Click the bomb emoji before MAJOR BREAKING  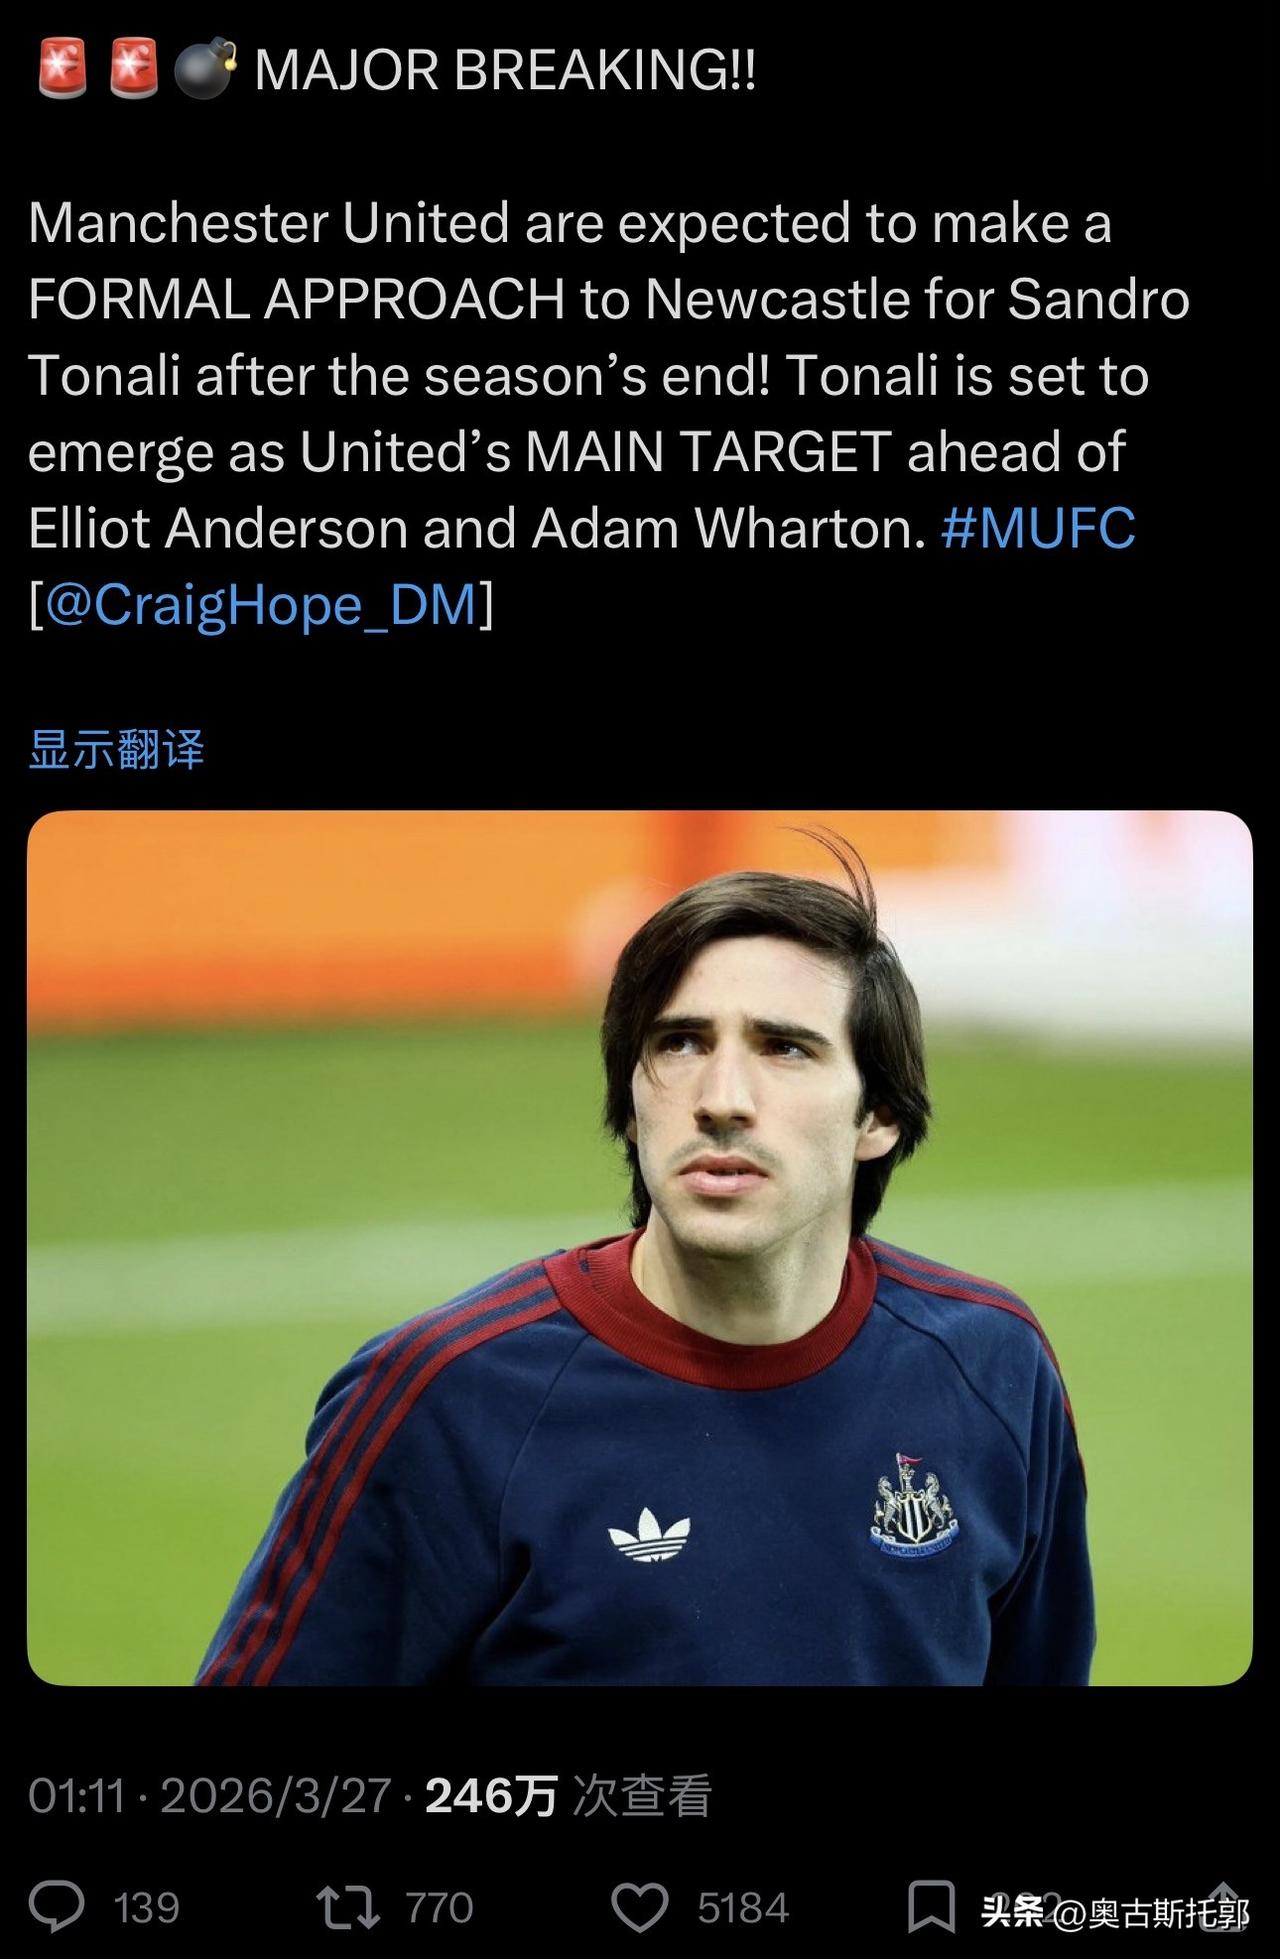point(205,70)
